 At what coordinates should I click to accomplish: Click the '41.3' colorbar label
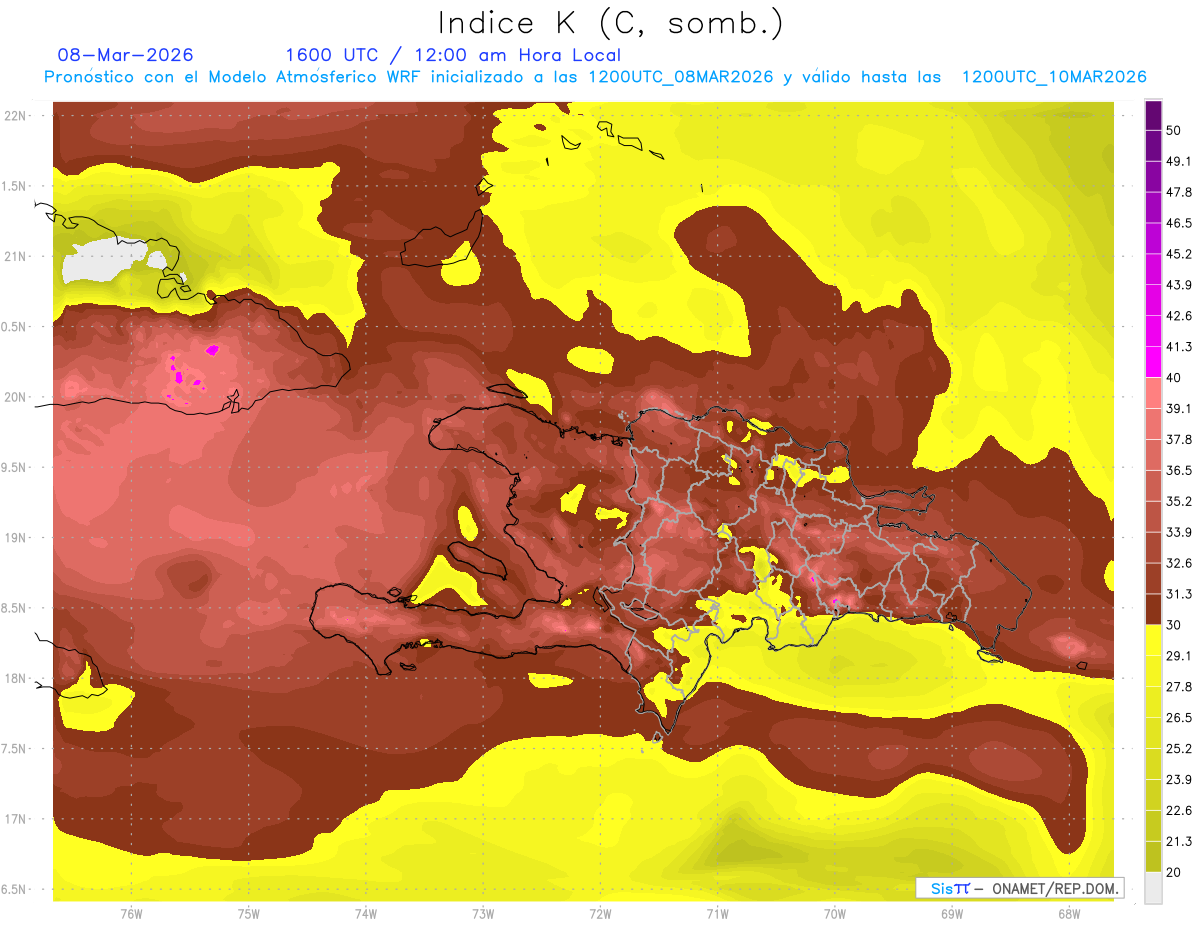(x=1179, y=347)
